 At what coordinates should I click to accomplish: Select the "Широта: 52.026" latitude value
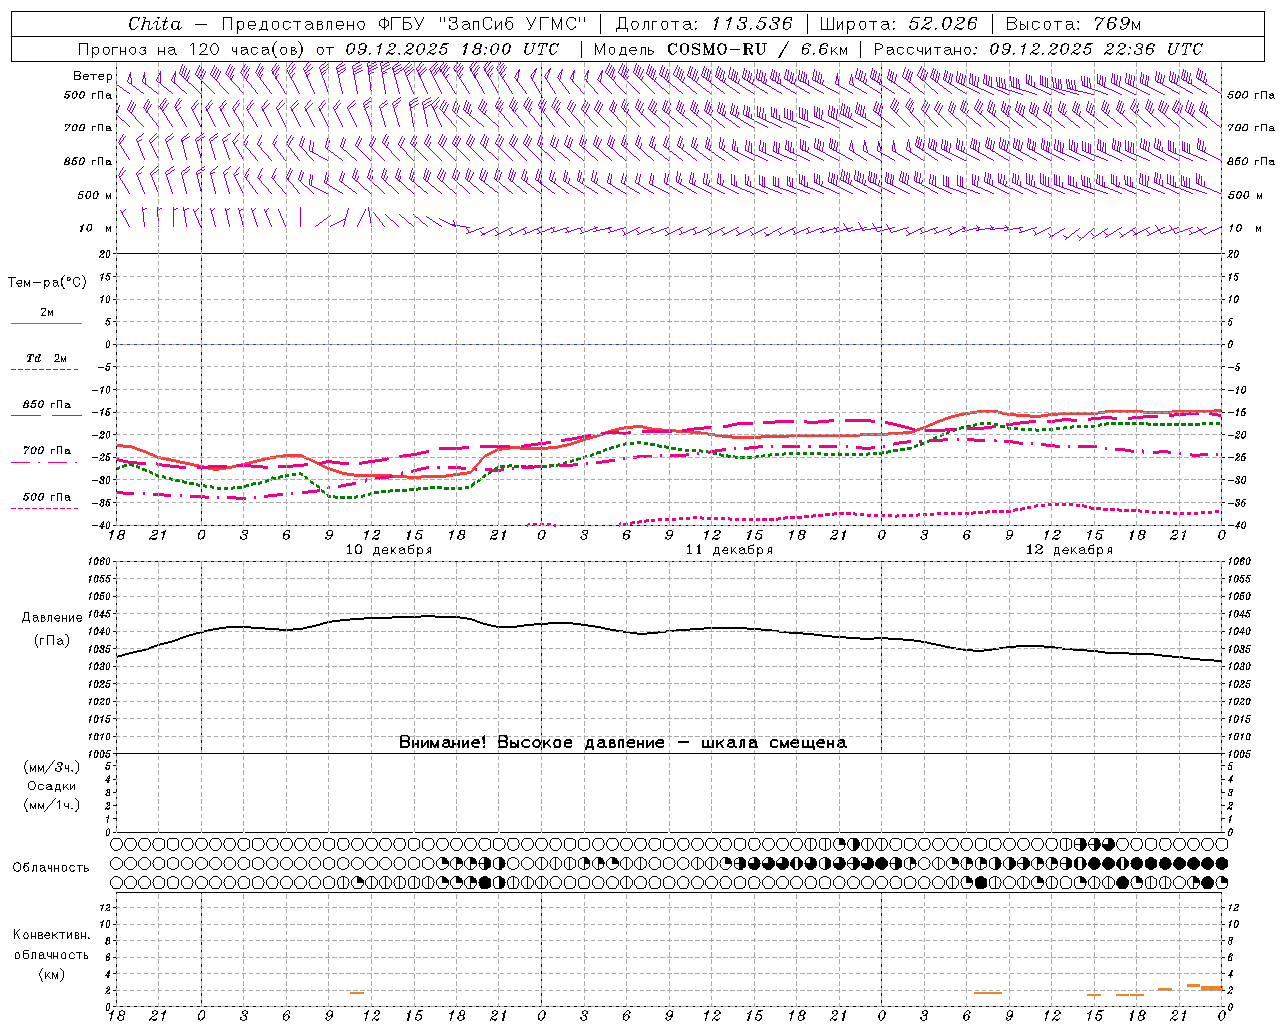(898, 24)
